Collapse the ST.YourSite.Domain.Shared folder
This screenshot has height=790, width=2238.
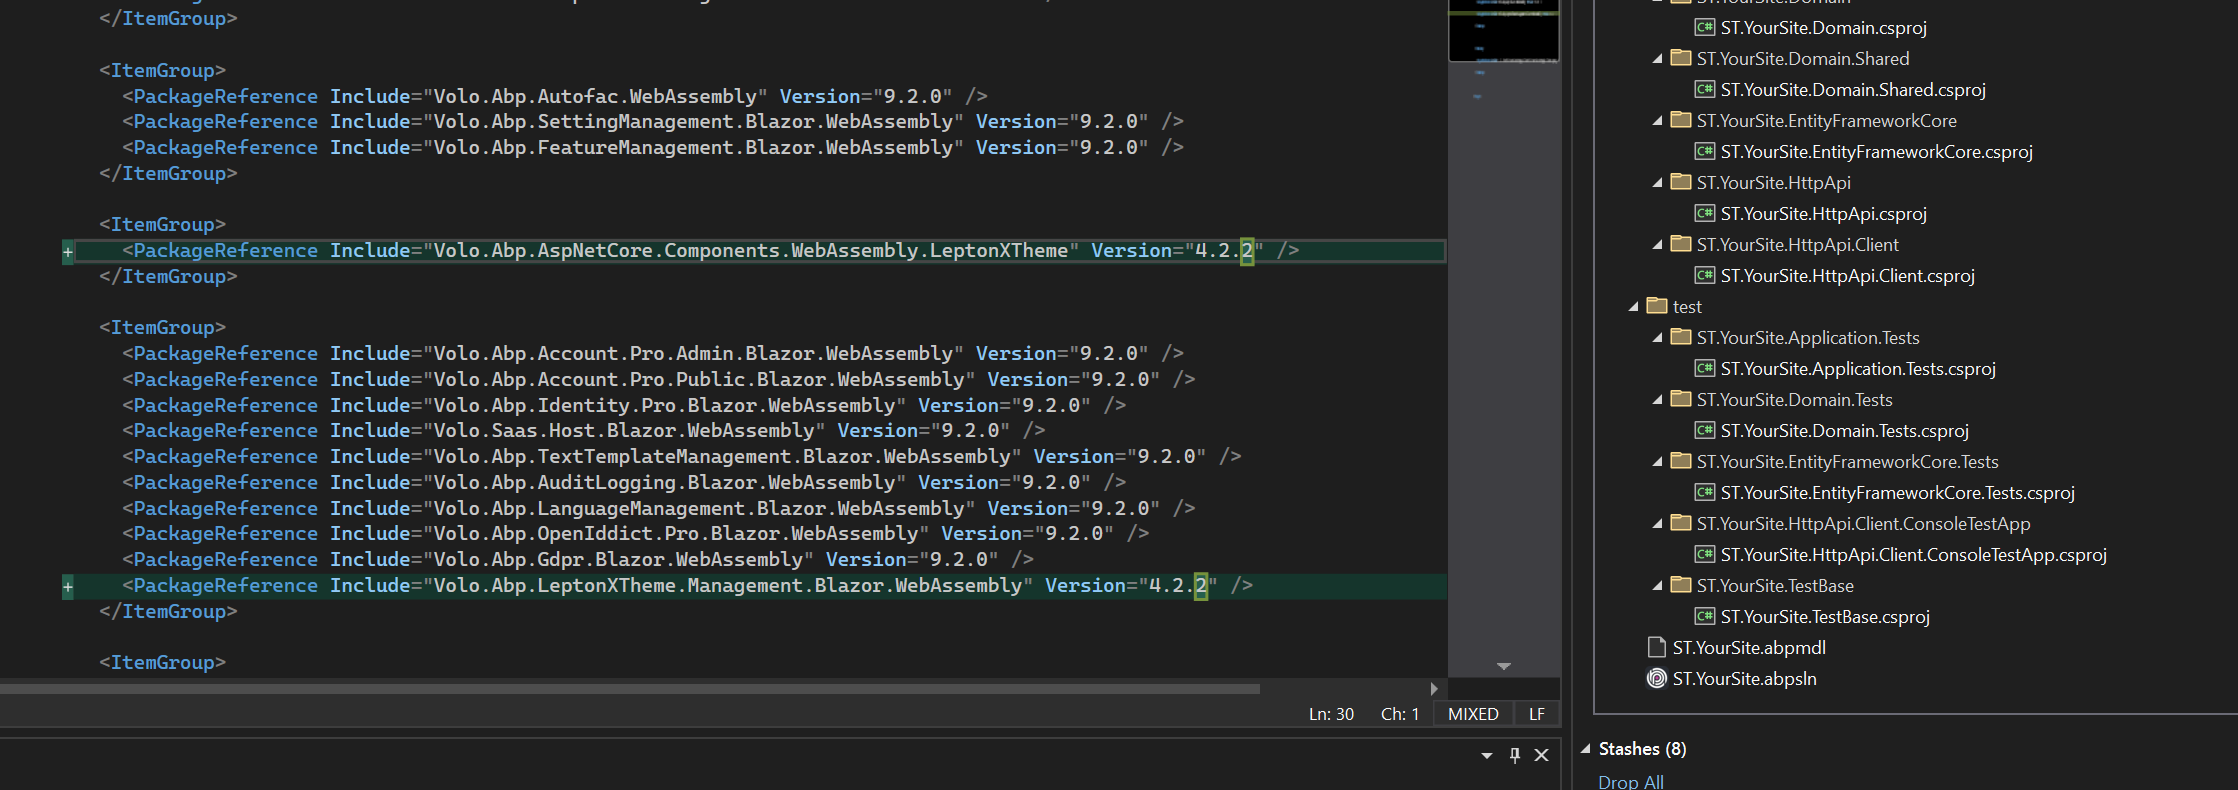coord(1658,59)
